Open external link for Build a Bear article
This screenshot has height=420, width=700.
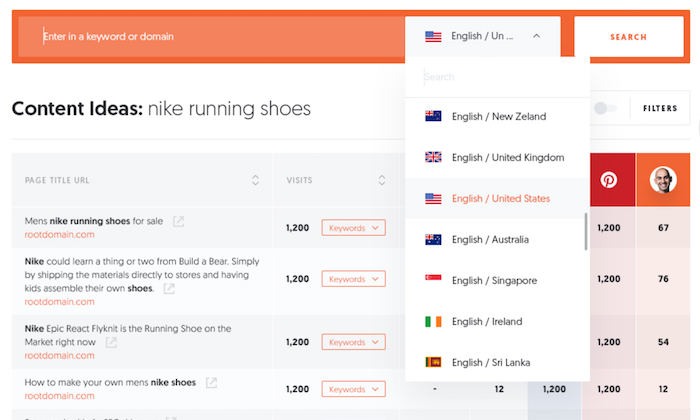tap(169, 289)
